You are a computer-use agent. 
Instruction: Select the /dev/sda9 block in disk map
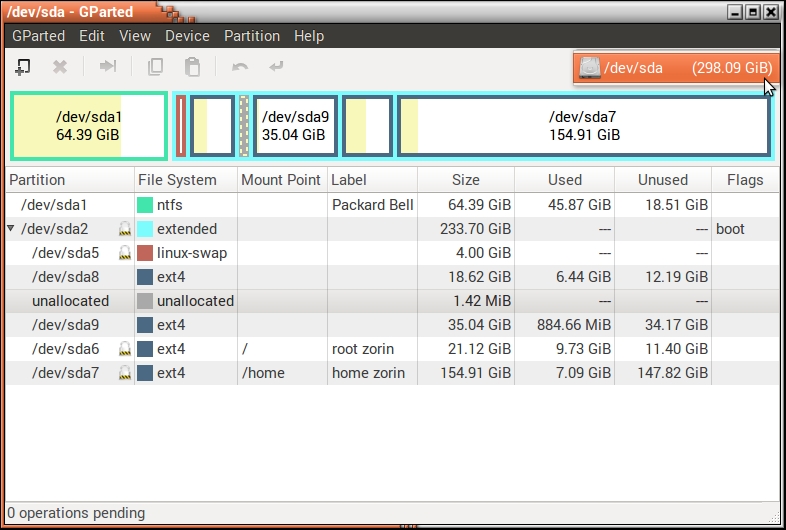tap(295, 126)
